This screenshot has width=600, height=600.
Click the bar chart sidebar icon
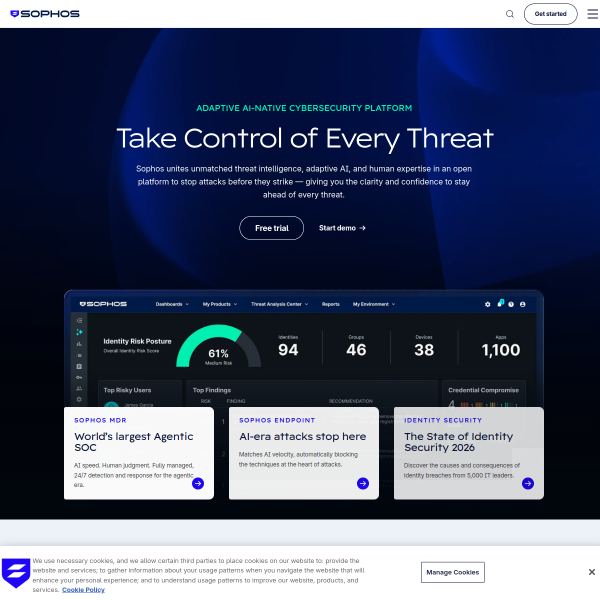tap(79, 344)
